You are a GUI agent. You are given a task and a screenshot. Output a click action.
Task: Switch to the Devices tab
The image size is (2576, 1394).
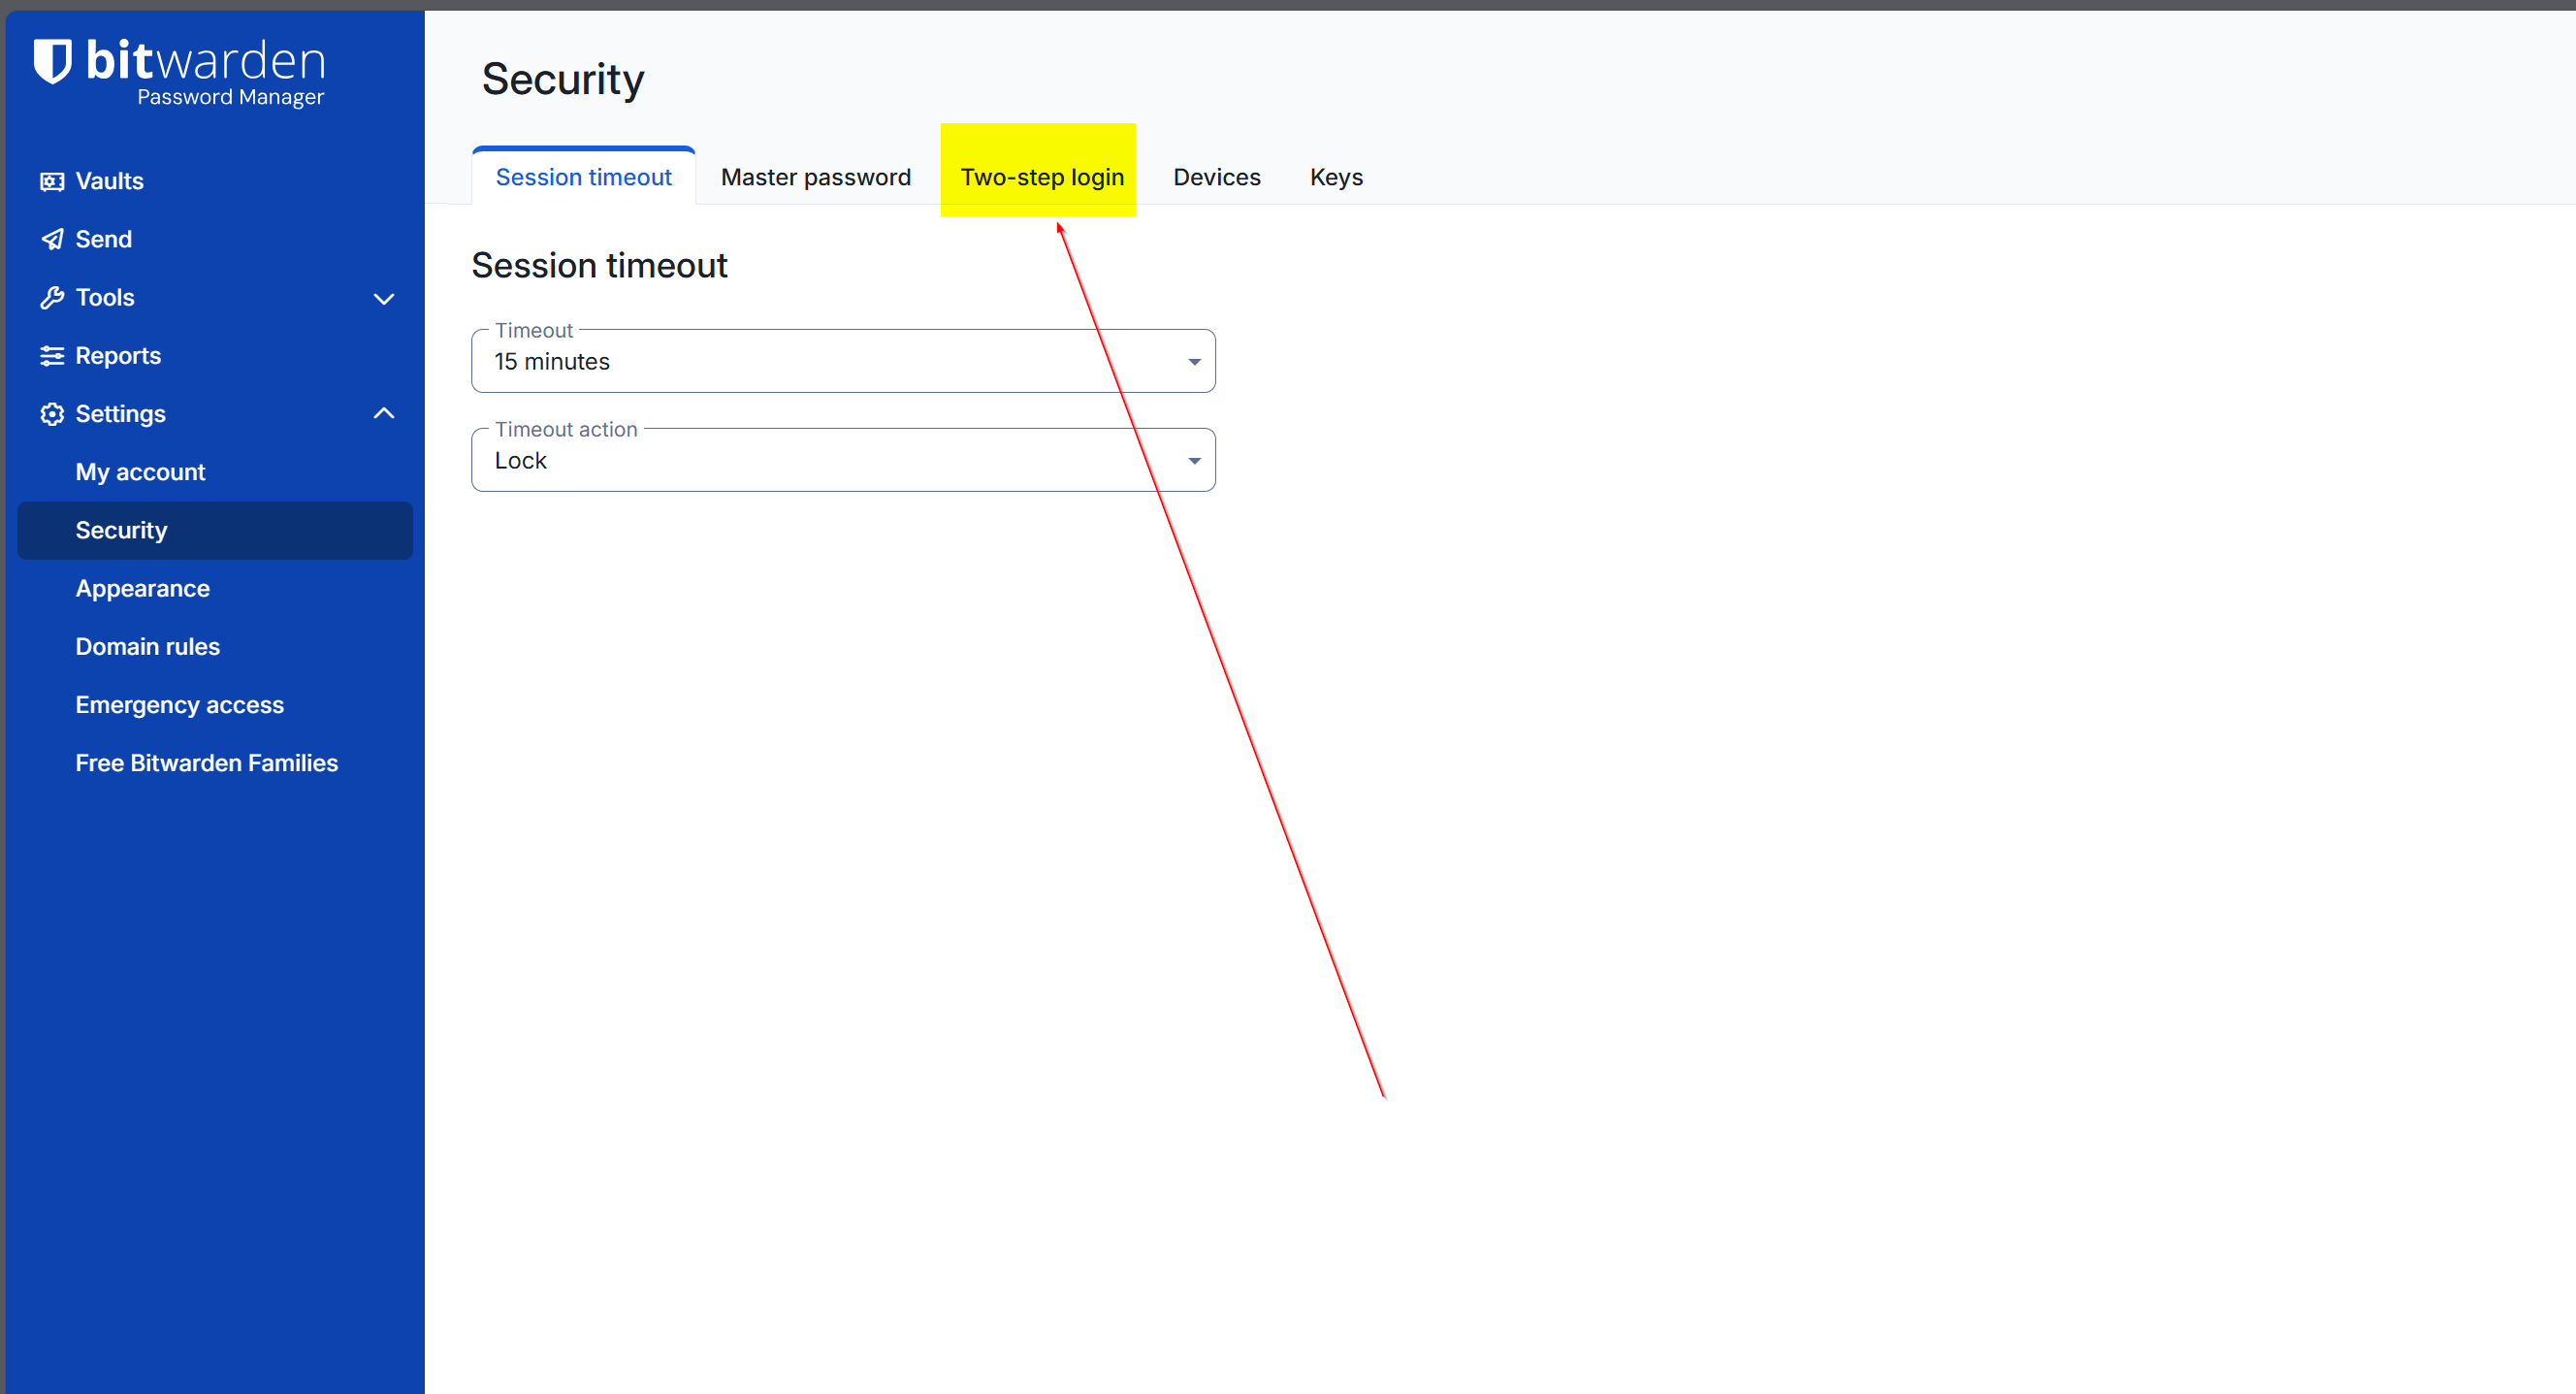[x=1216, y=177]
